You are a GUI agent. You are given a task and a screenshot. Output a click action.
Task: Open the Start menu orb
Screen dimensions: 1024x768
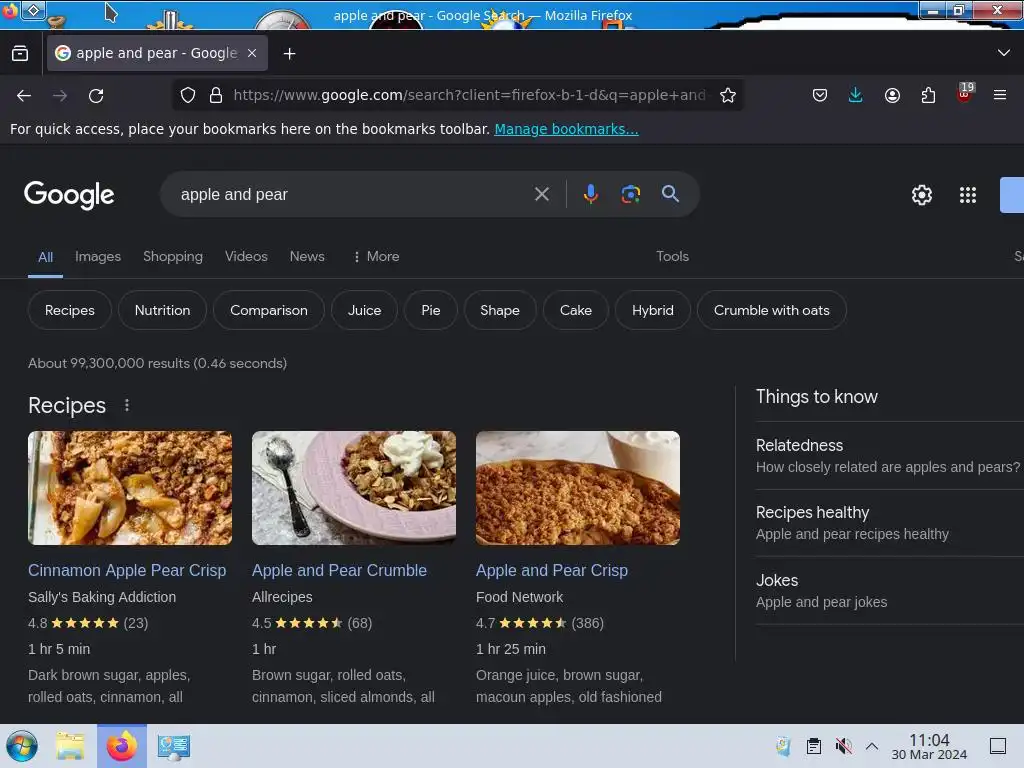click(22, 746)
